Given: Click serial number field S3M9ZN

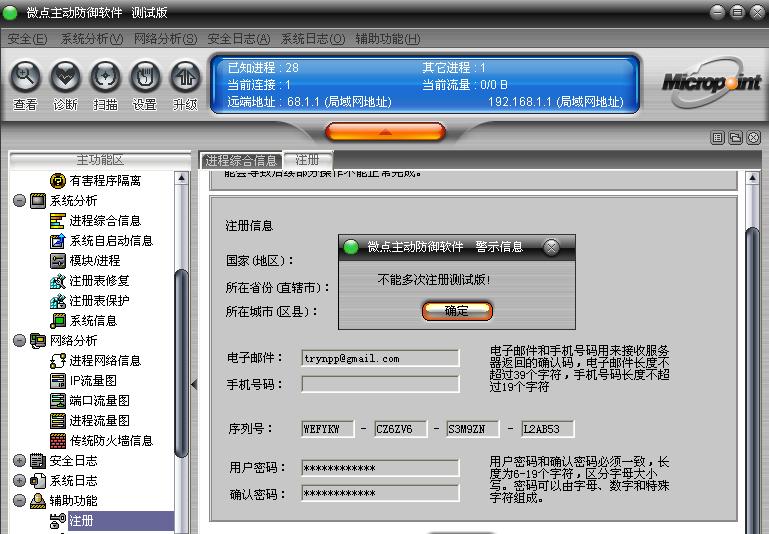Looking at the screenshot, I should [x=473, y=429].
